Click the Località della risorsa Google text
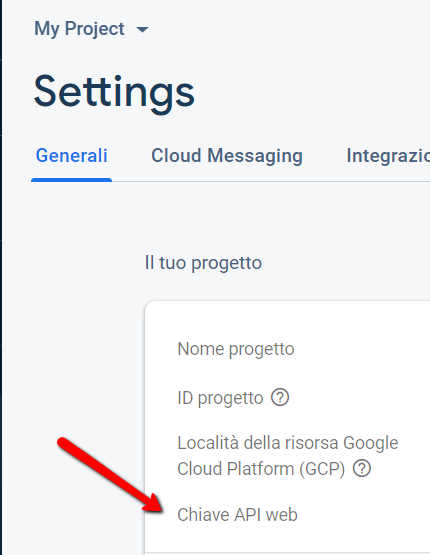This screenshot has width=430, height=555. (288, 443)
